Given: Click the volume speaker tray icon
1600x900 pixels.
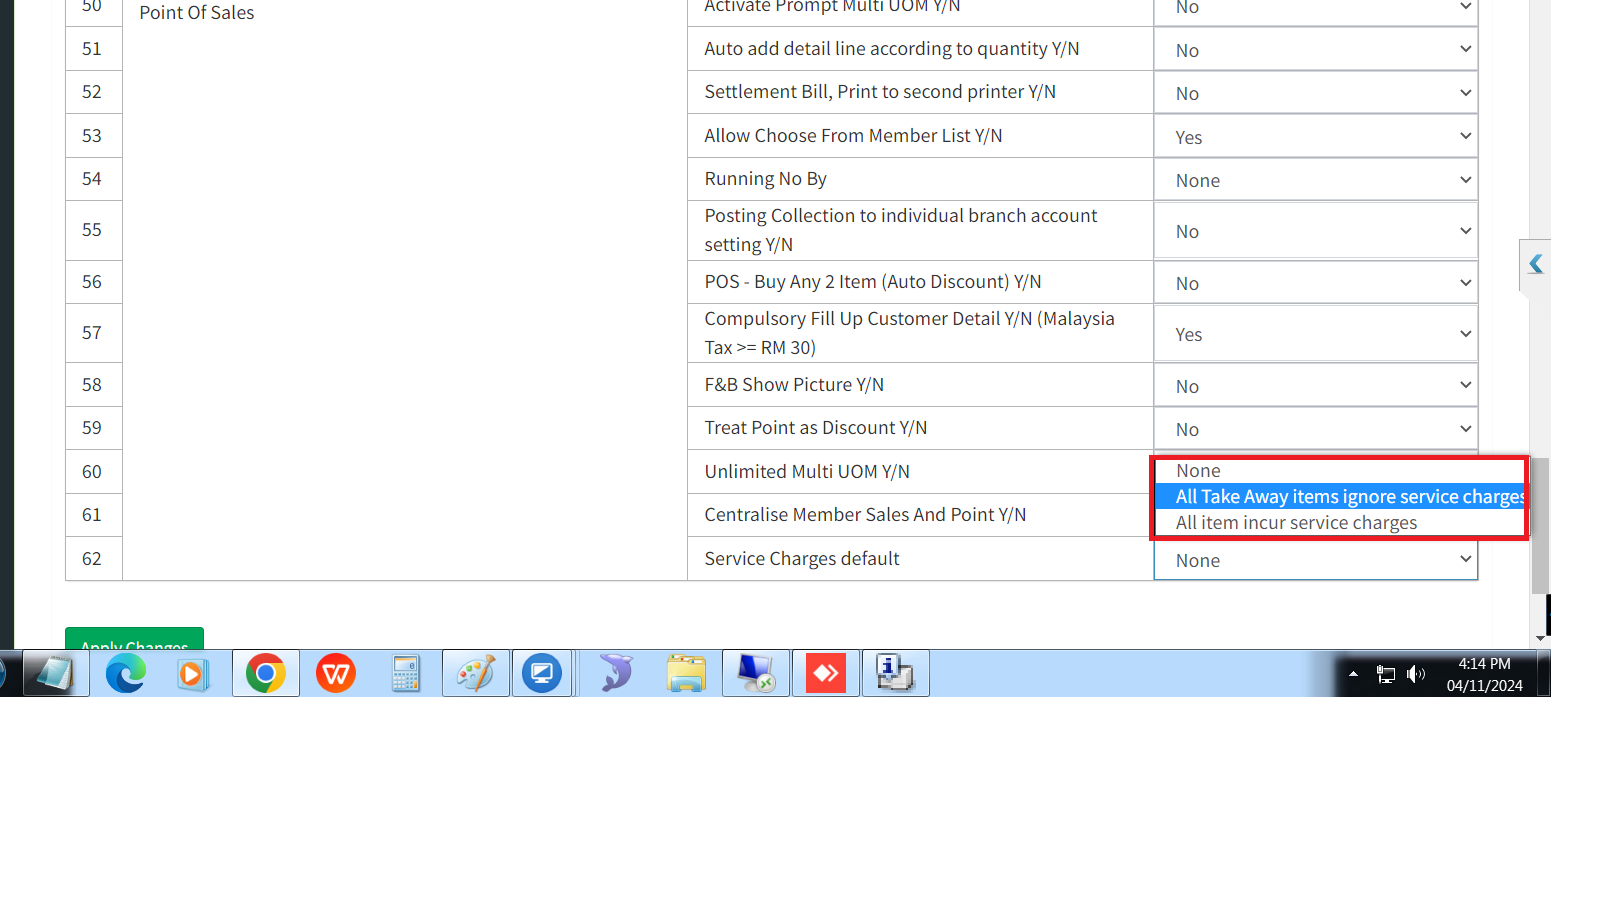Looking at the screenshot, I should 1416,674.
